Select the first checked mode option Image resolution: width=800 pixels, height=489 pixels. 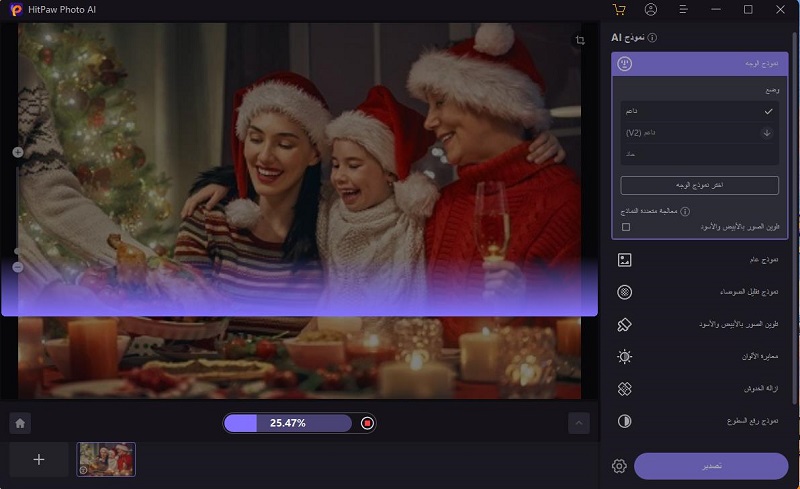tap(699, 111)
